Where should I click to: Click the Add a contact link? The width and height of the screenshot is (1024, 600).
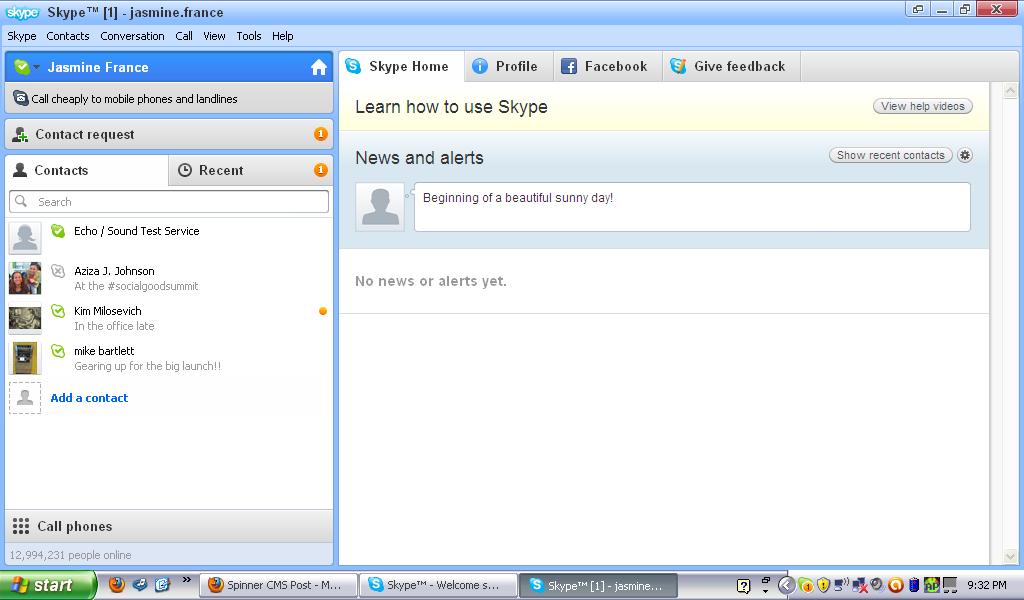tap(89, 398)
